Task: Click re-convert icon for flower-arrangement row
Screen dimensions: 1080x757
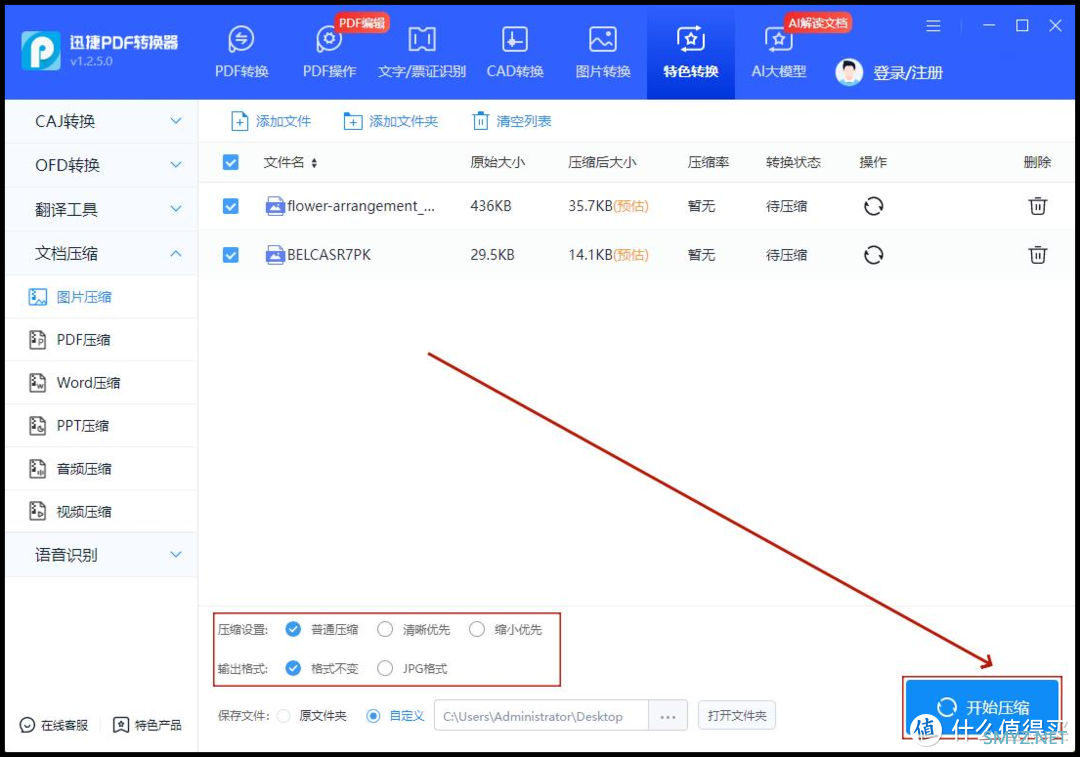Action: click(x=873, y=206)
